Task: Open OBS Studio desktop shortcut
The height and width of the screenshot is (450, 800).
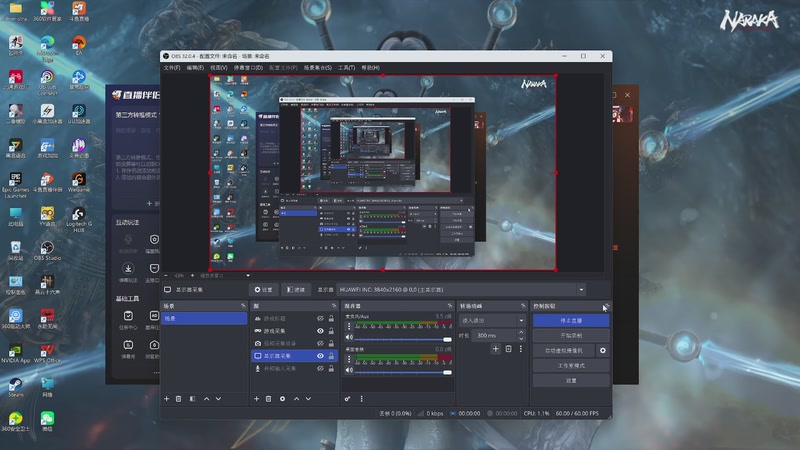Action: click(x=47, y=251)
